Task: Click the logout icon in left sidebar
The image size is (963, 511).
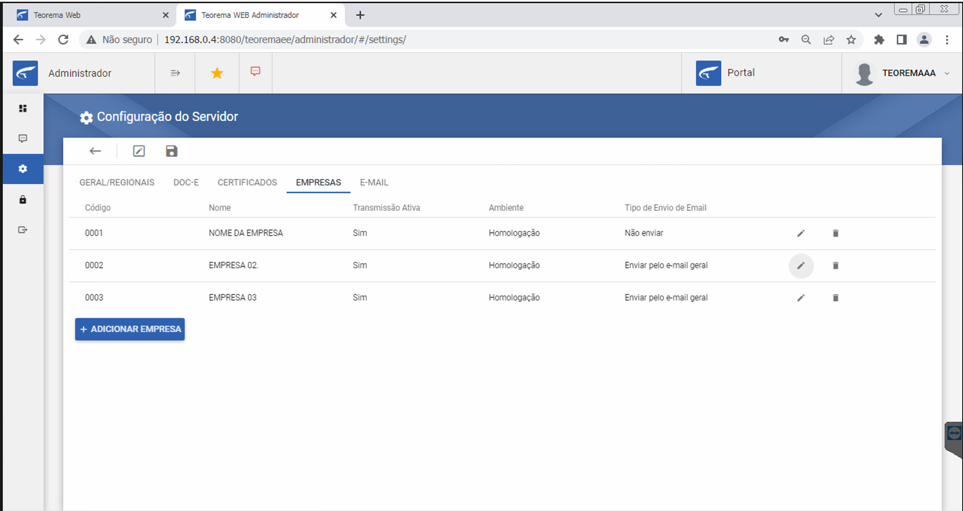Action: pos(23,230)
